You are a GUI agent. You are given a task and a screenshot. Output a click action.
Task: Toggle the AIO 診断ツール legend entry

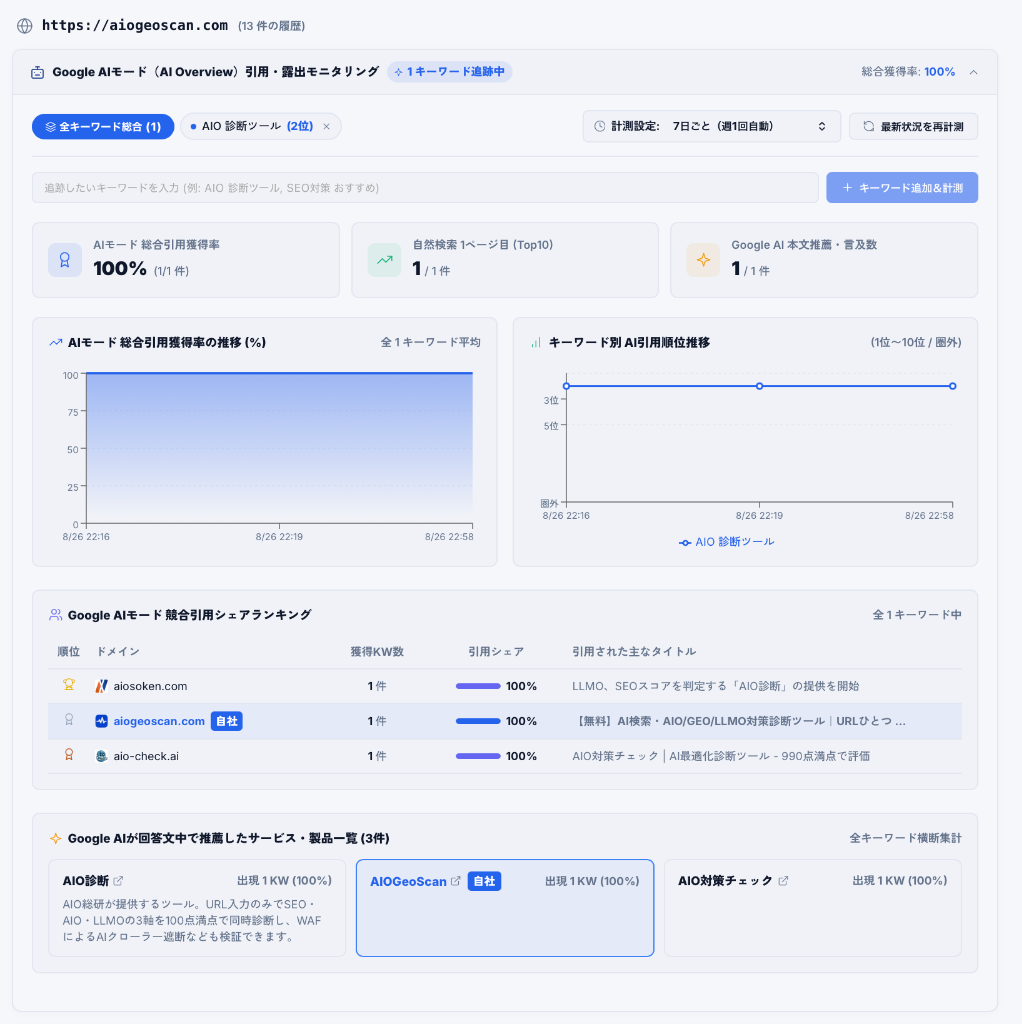726,542
